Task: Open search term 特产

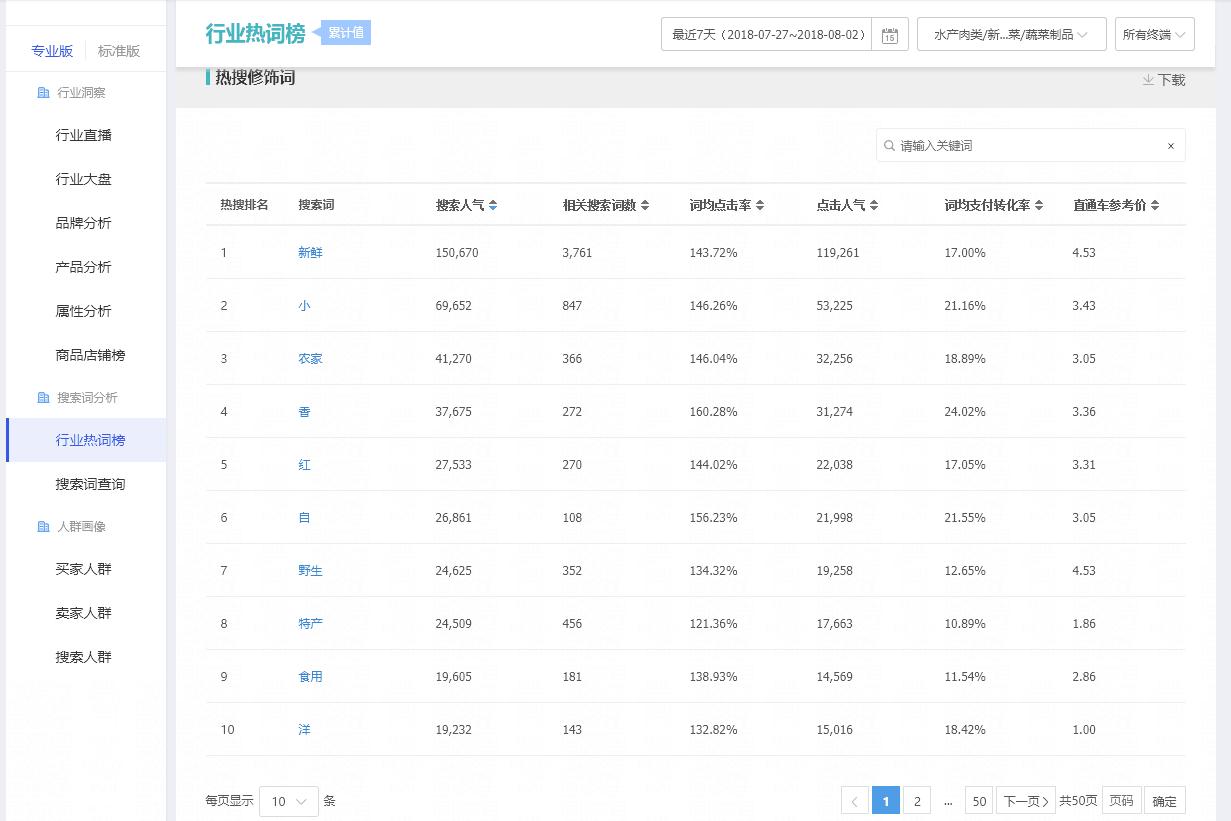Action: coord(310,624)
